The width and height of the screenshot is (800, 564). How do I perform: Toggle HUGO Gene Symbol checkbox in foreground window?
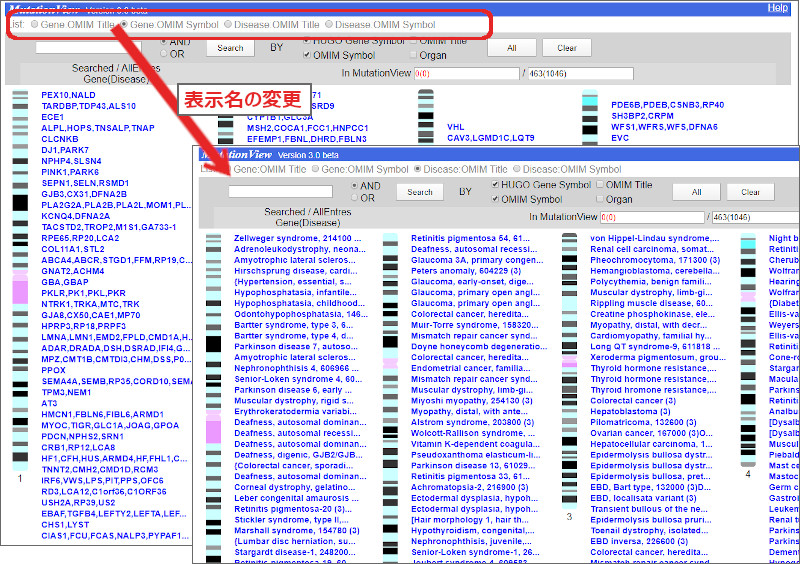pyautogui.click(x=496, y=185)
